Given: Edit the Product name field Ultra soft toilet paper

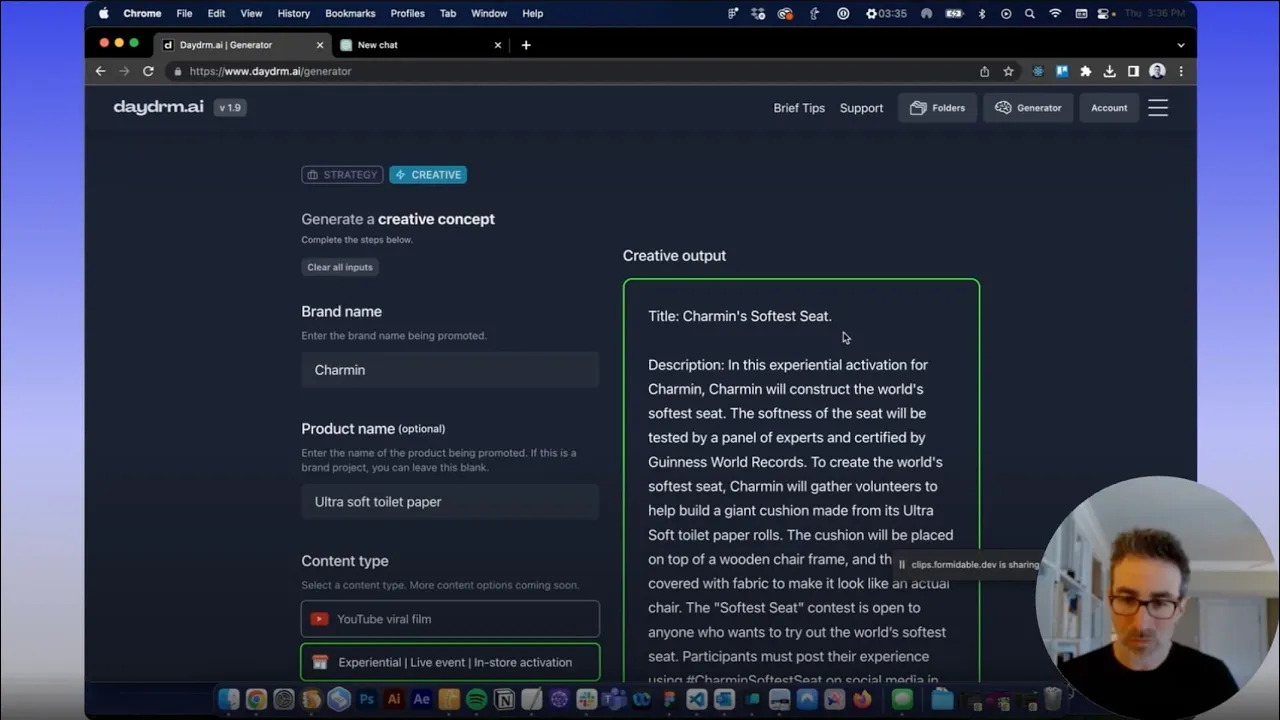Looking at the screenshot, I should pyautogui.click(x=450, y=502).
